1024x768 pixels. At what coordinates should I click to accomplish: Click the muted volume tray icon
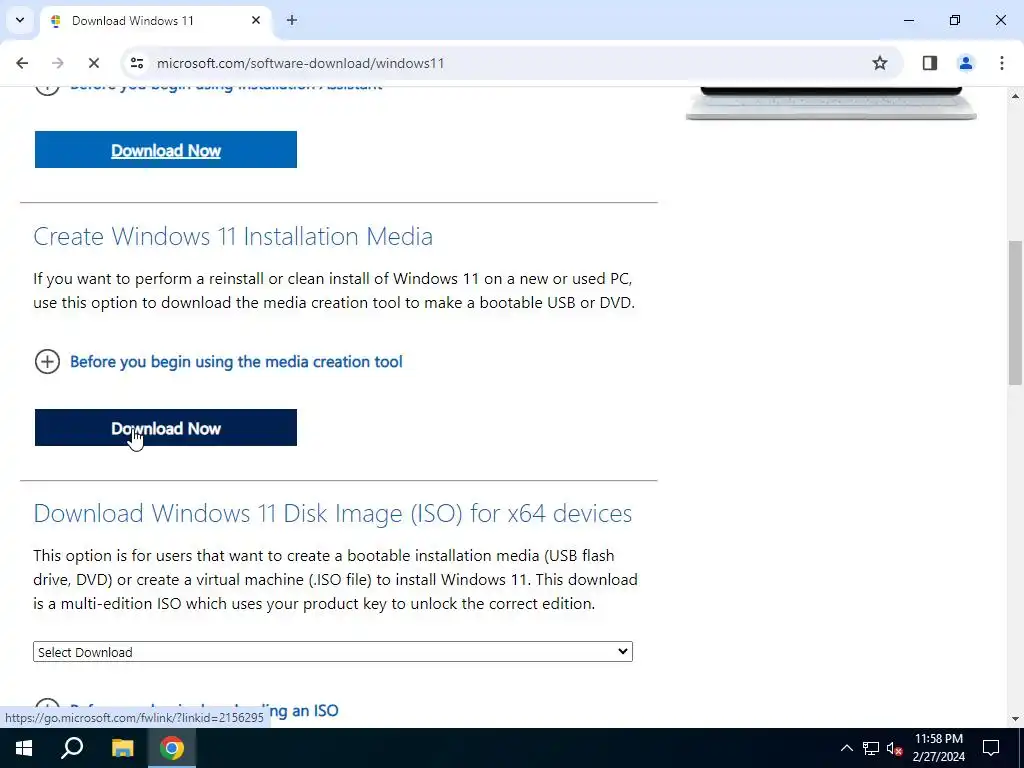(x=895, y=748)
